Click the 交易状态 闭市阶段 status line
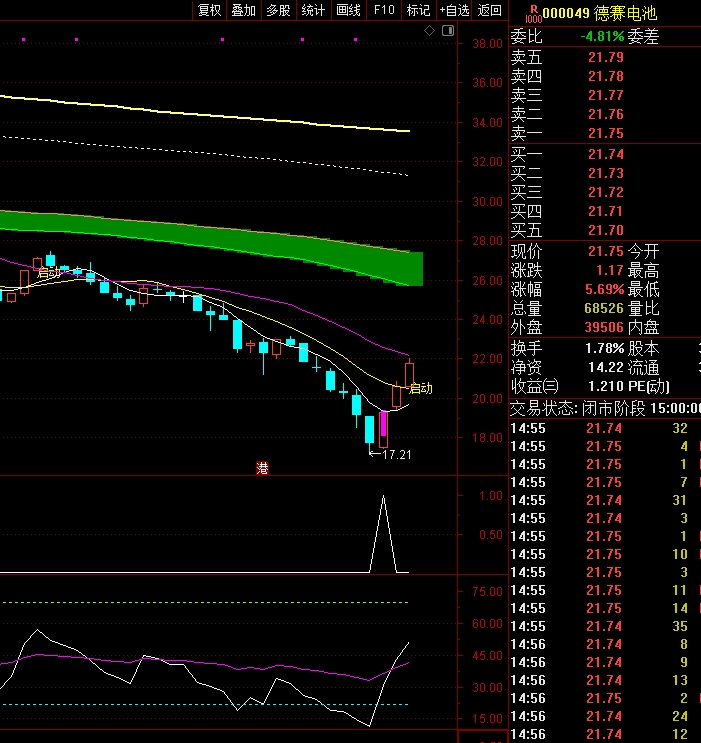The height and width of the screenshot is (743, 701). (x=605, y=408)
